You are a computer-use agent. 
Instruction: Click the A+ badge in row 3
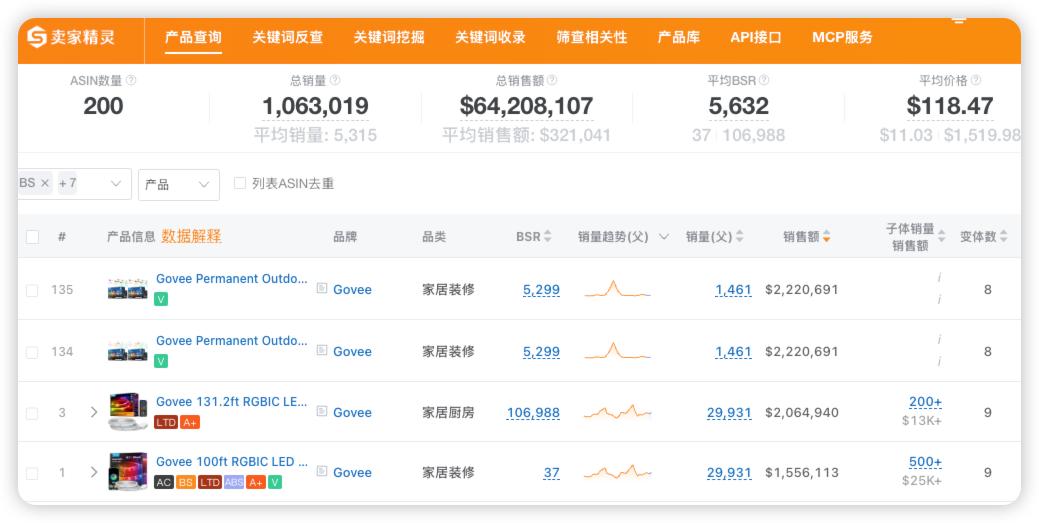[x=190, y=422]
